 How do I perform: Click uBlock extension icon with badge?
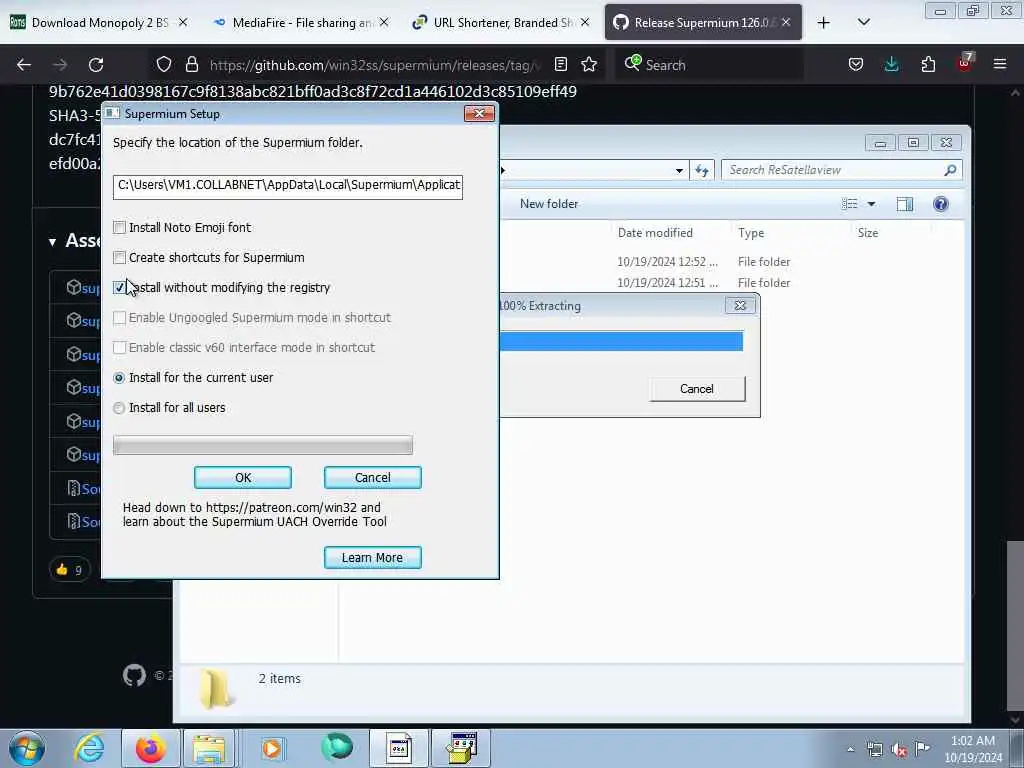[965, 63]
